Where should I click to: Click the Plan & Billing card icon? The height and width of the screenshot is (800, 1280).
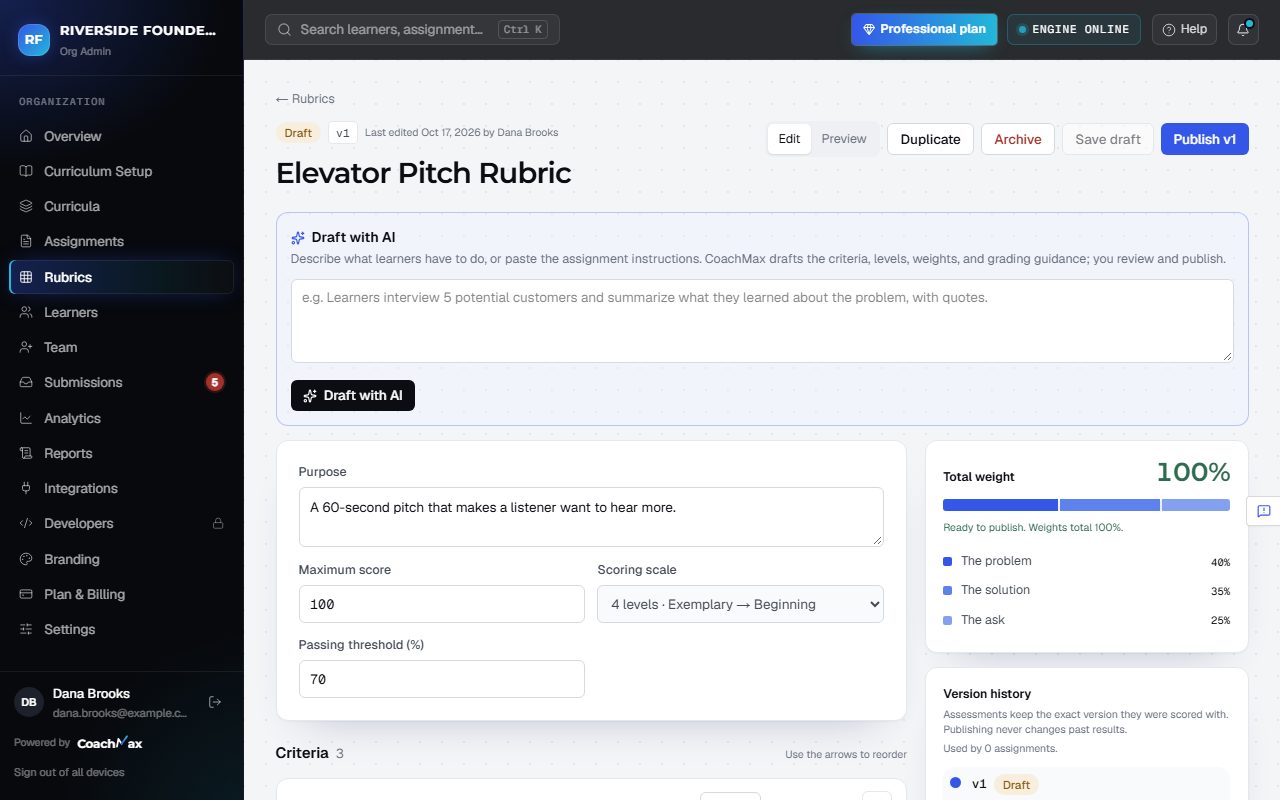tap(26, 594)
